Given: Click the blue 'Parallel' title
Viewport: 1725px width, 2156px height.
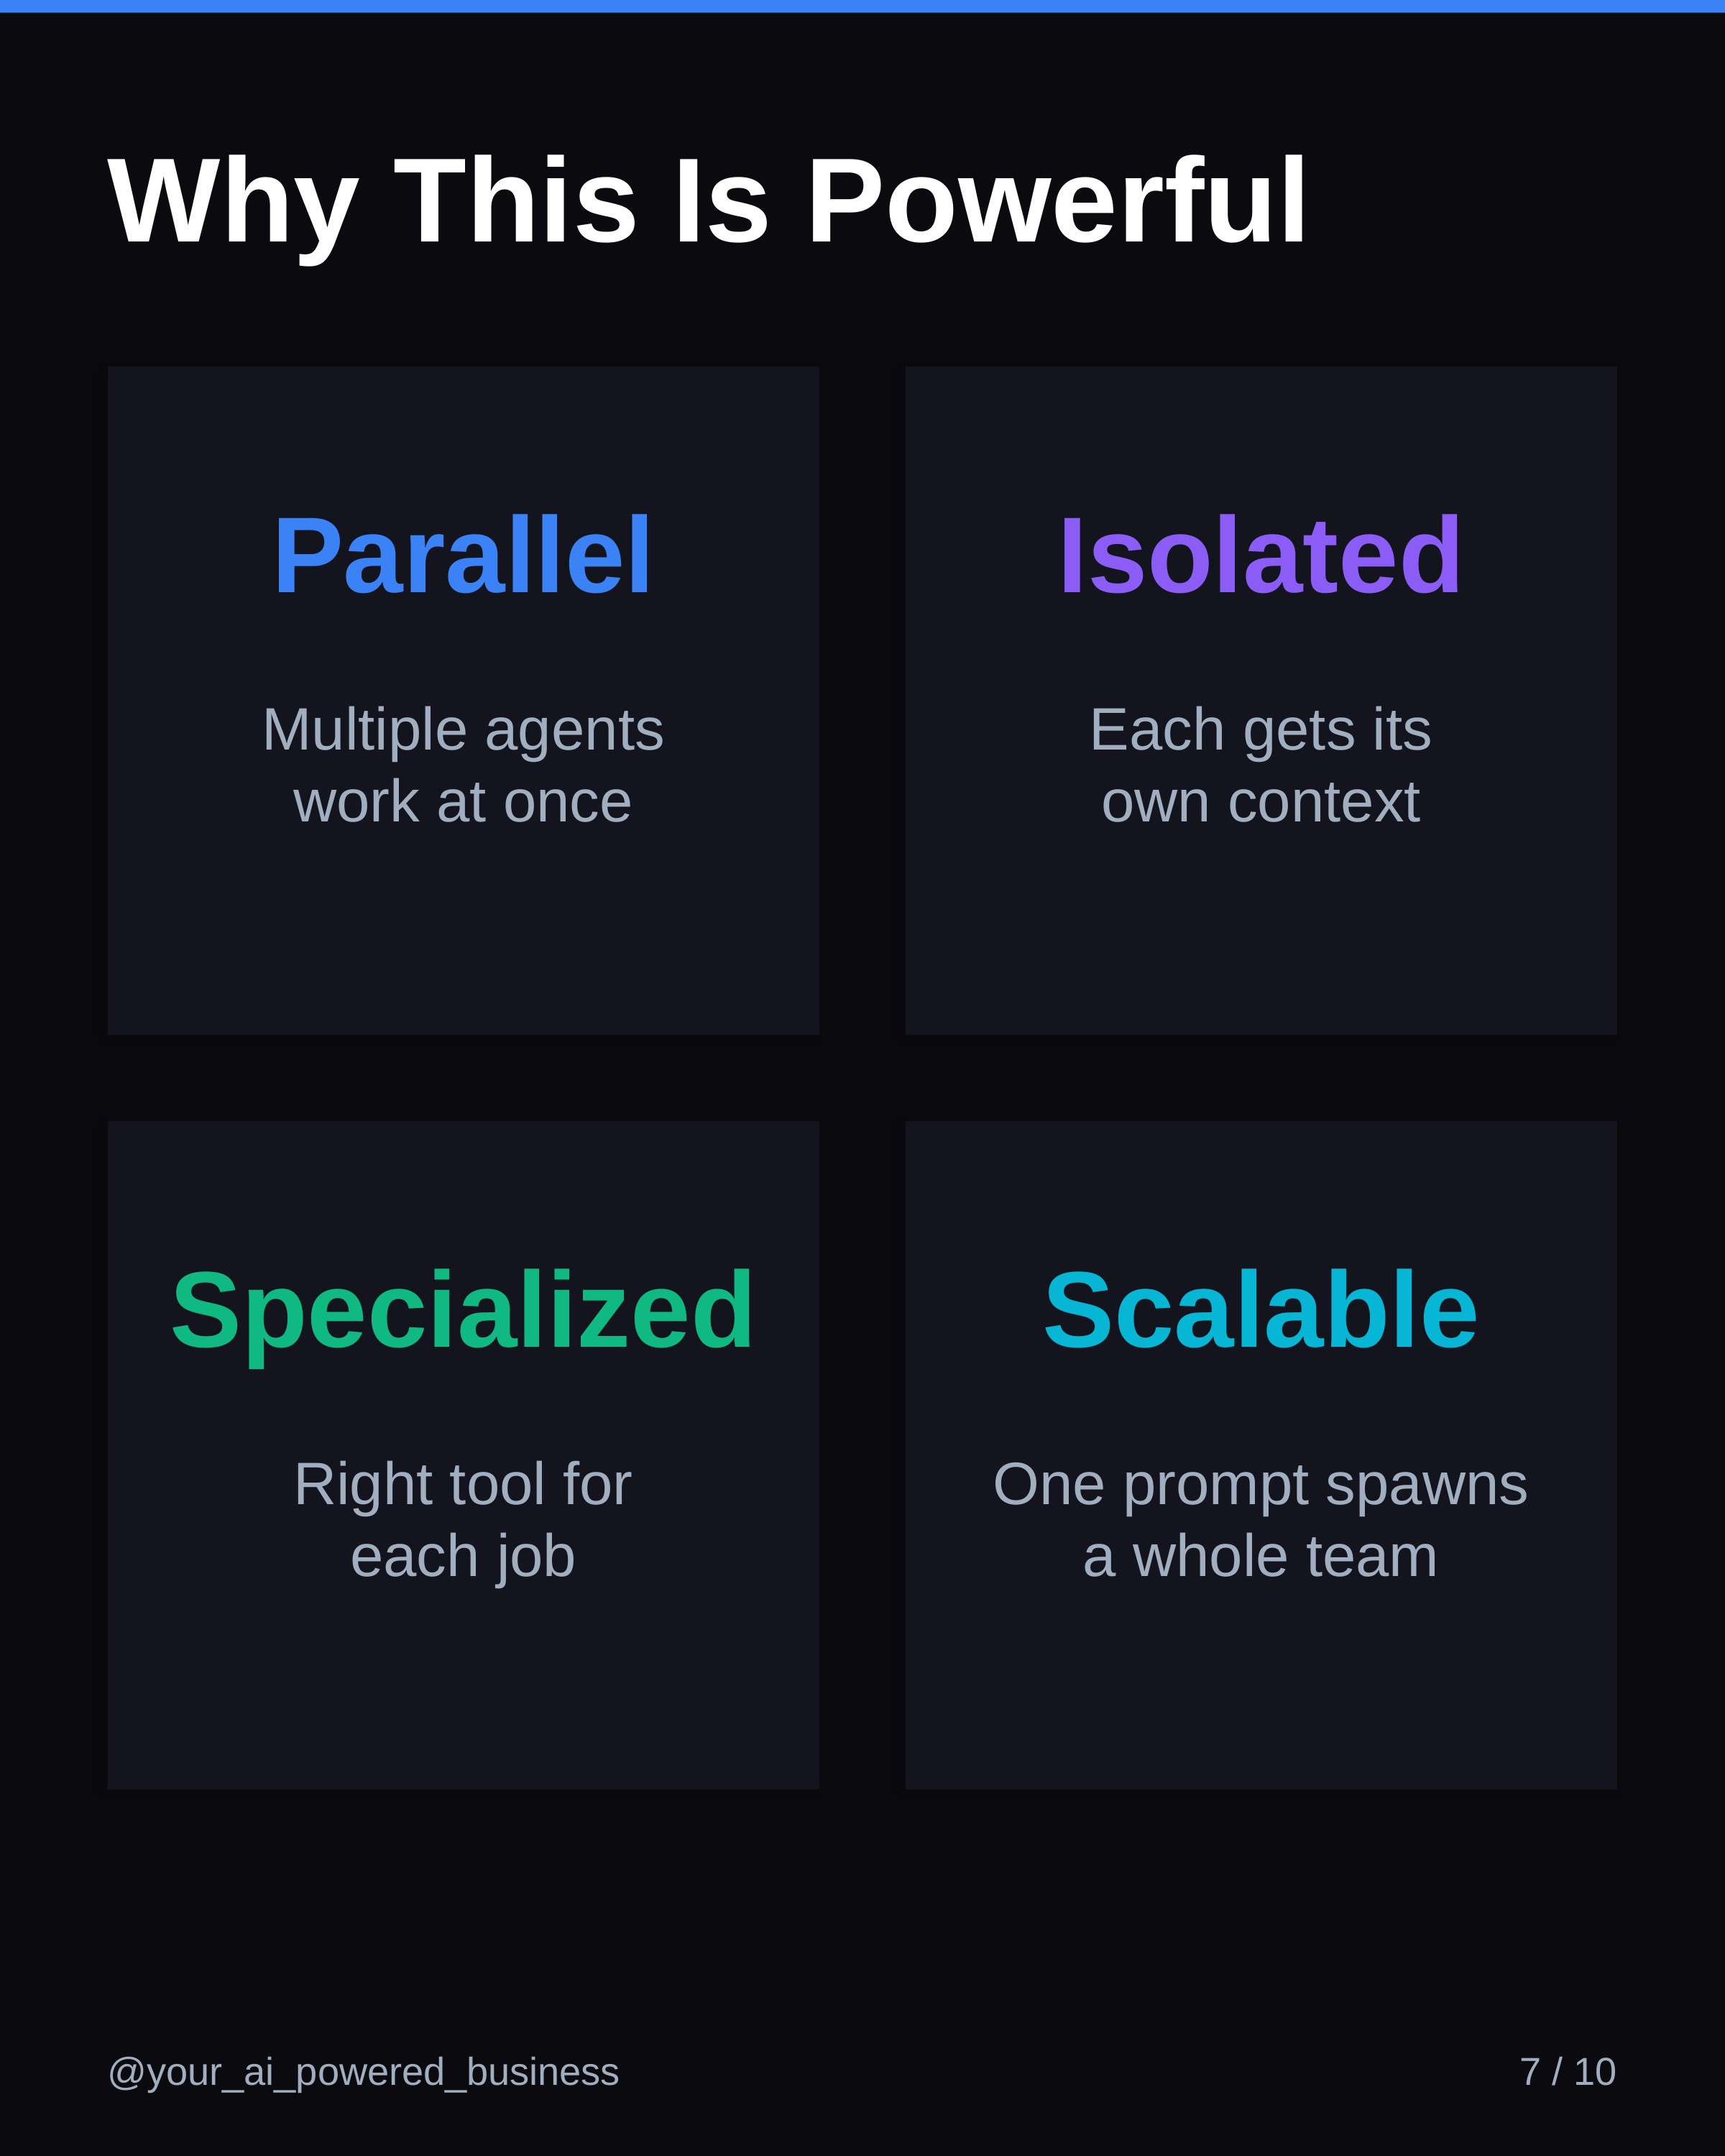Looking at the screenshot, I should (x=462, y=556).
